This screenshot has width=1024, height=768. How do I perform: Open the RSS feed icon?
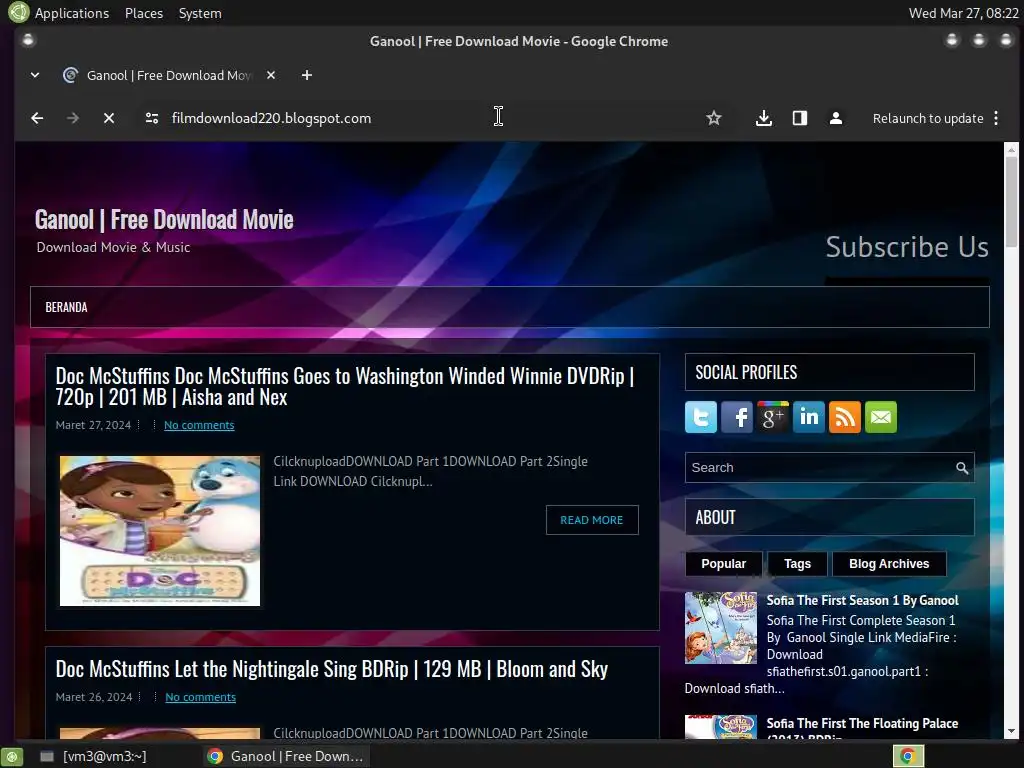(x=844, y=417)
